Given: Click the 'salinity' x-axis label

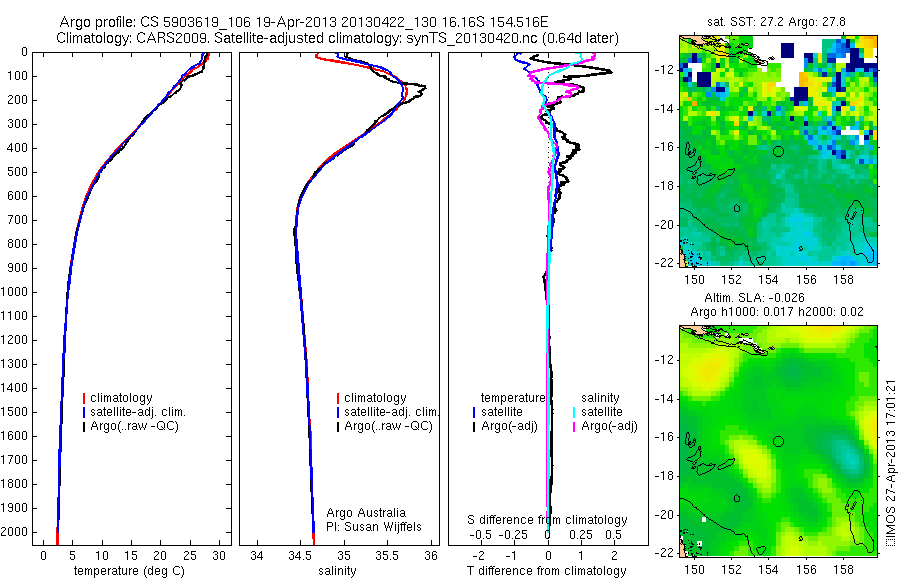Looking at the screenshot, I should point(338,571).
